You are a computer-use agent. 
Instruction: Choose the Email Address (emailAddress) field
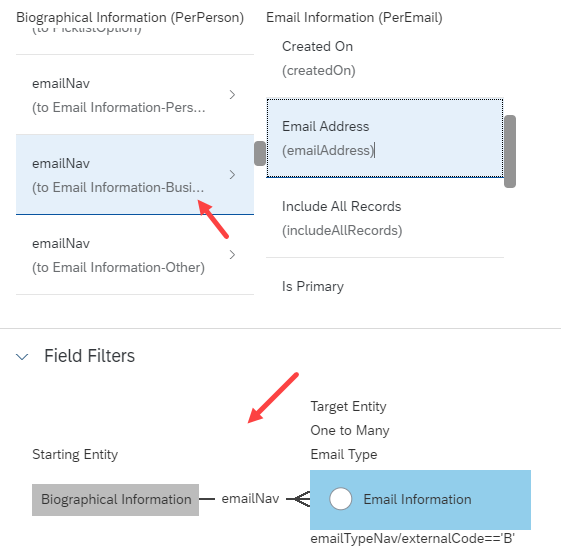385,138
